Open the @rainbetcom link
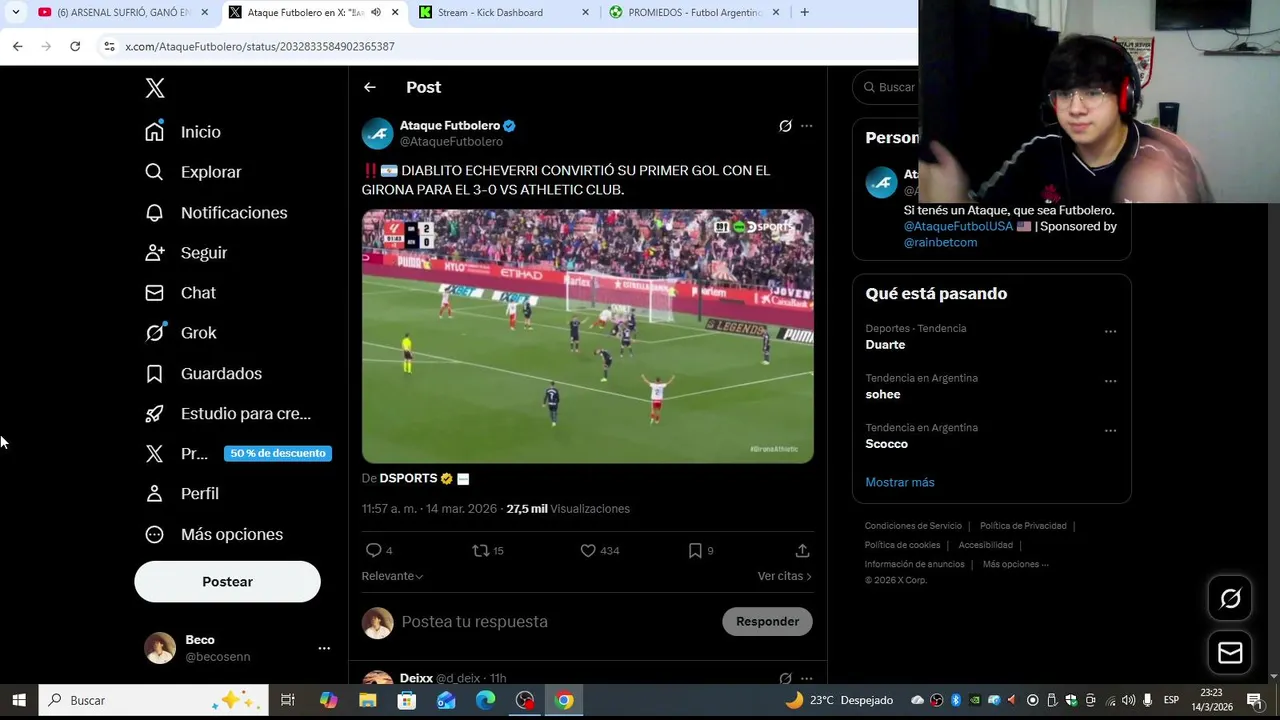 tap(940, 242)
